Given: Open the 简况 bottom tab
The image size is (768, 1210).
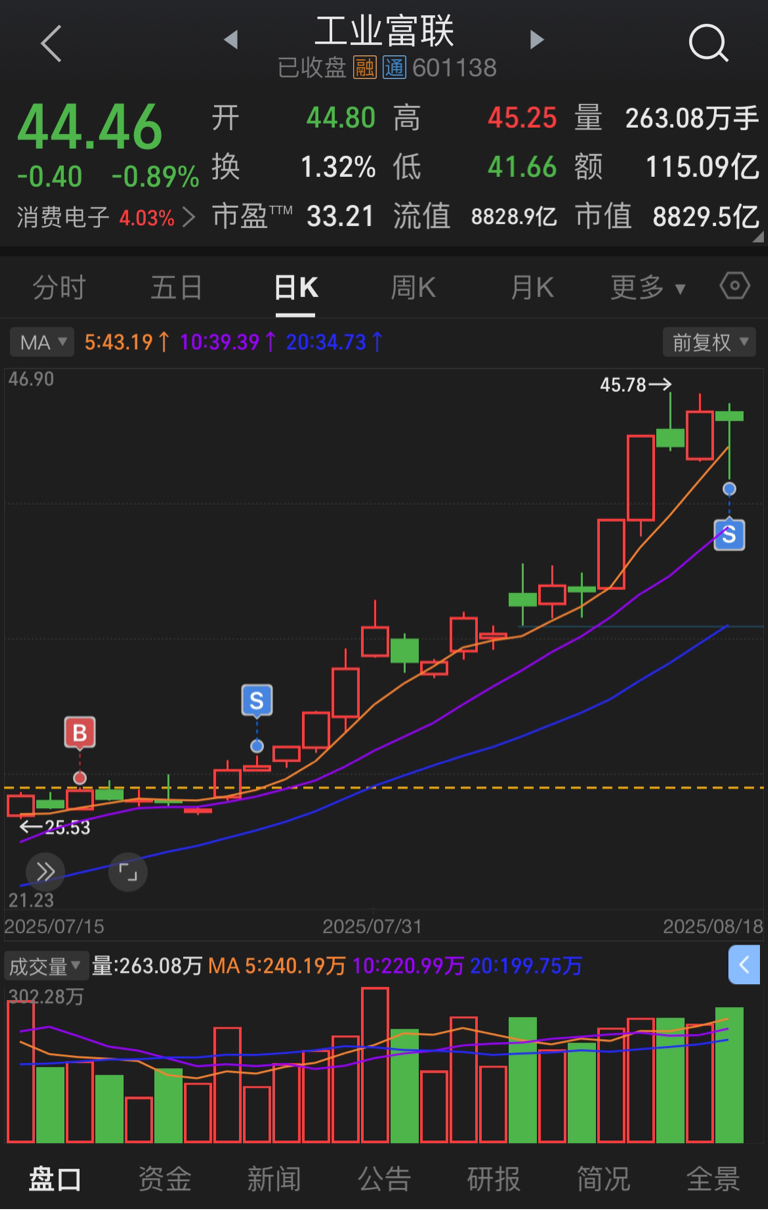Looking at the screenshot, I should click(604, 1179).
